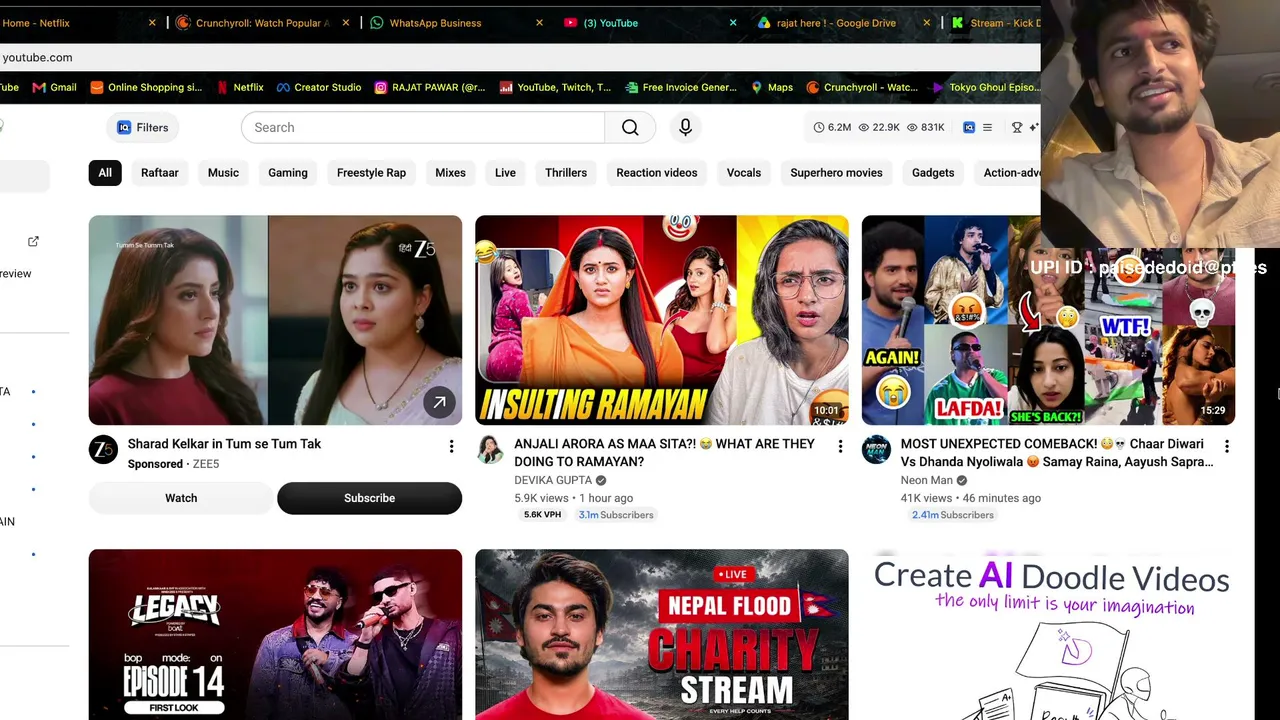The width and height of the screenshot is (1280, 720).
Task: Close the YouTube browser tab
Action: pos(732,23)
